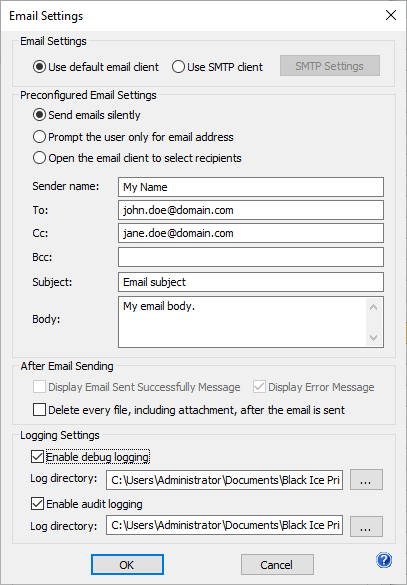407x585 pixels.
Task: Open the blue help question mark icon
Action: pyautogui.click(x=384, y=560)
